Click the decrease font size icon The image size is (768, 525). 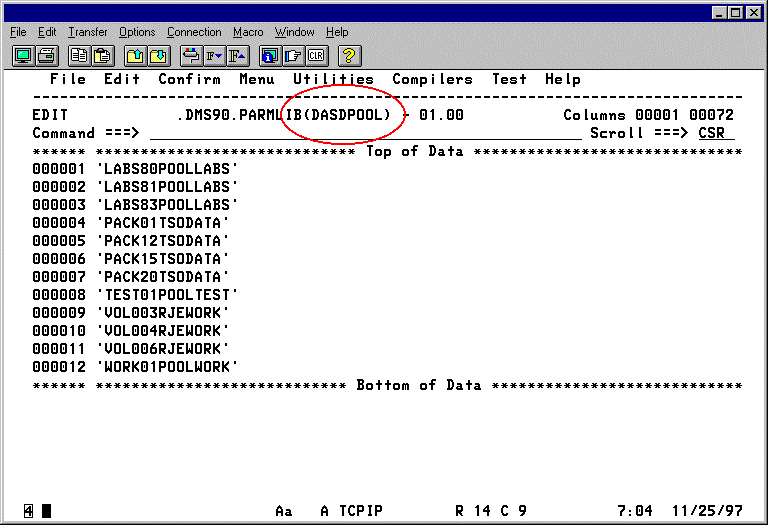coord(214,55)
